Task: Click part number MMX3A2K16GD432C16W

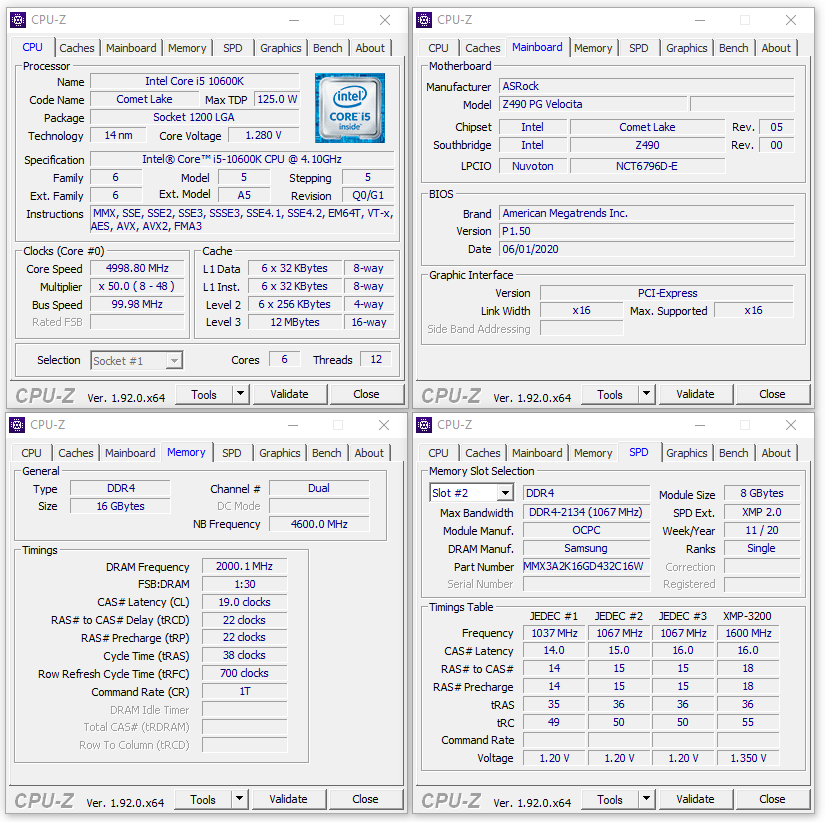Action: (x=586, y=566)
